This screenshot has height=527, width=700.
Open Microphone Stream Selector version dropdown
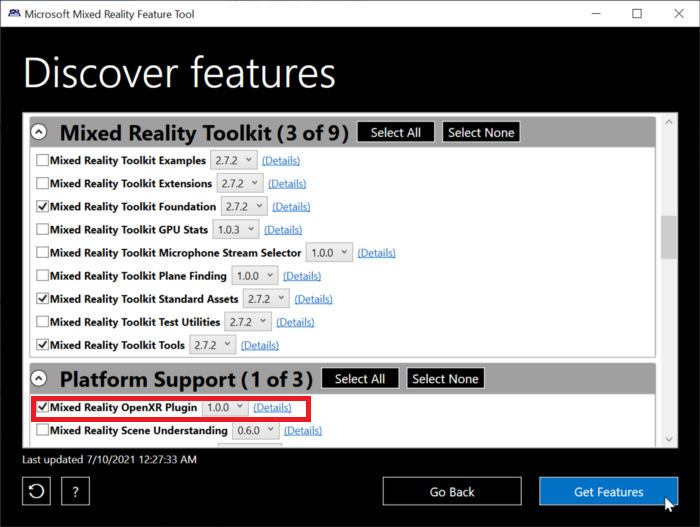[329, 253]
